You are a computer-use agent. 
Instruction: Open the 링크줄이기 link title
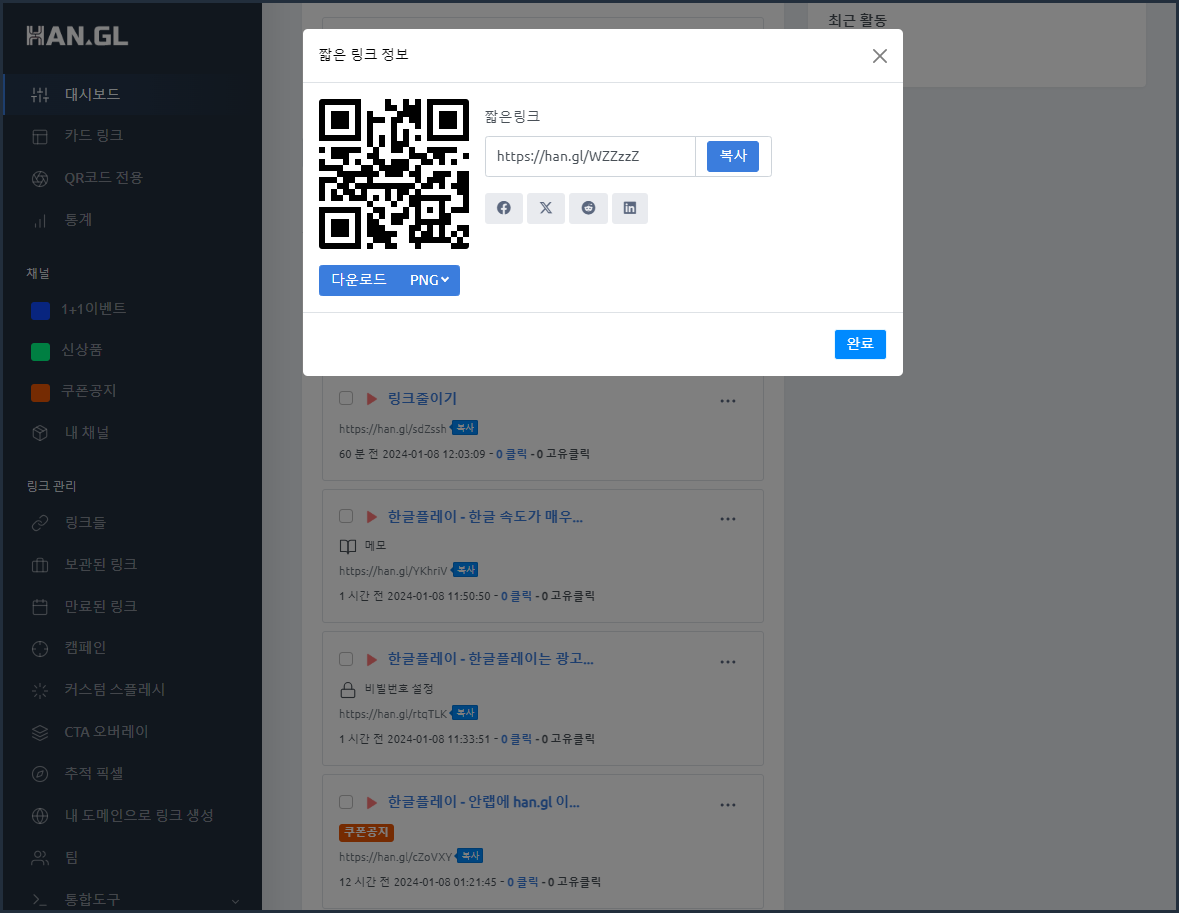422,399
